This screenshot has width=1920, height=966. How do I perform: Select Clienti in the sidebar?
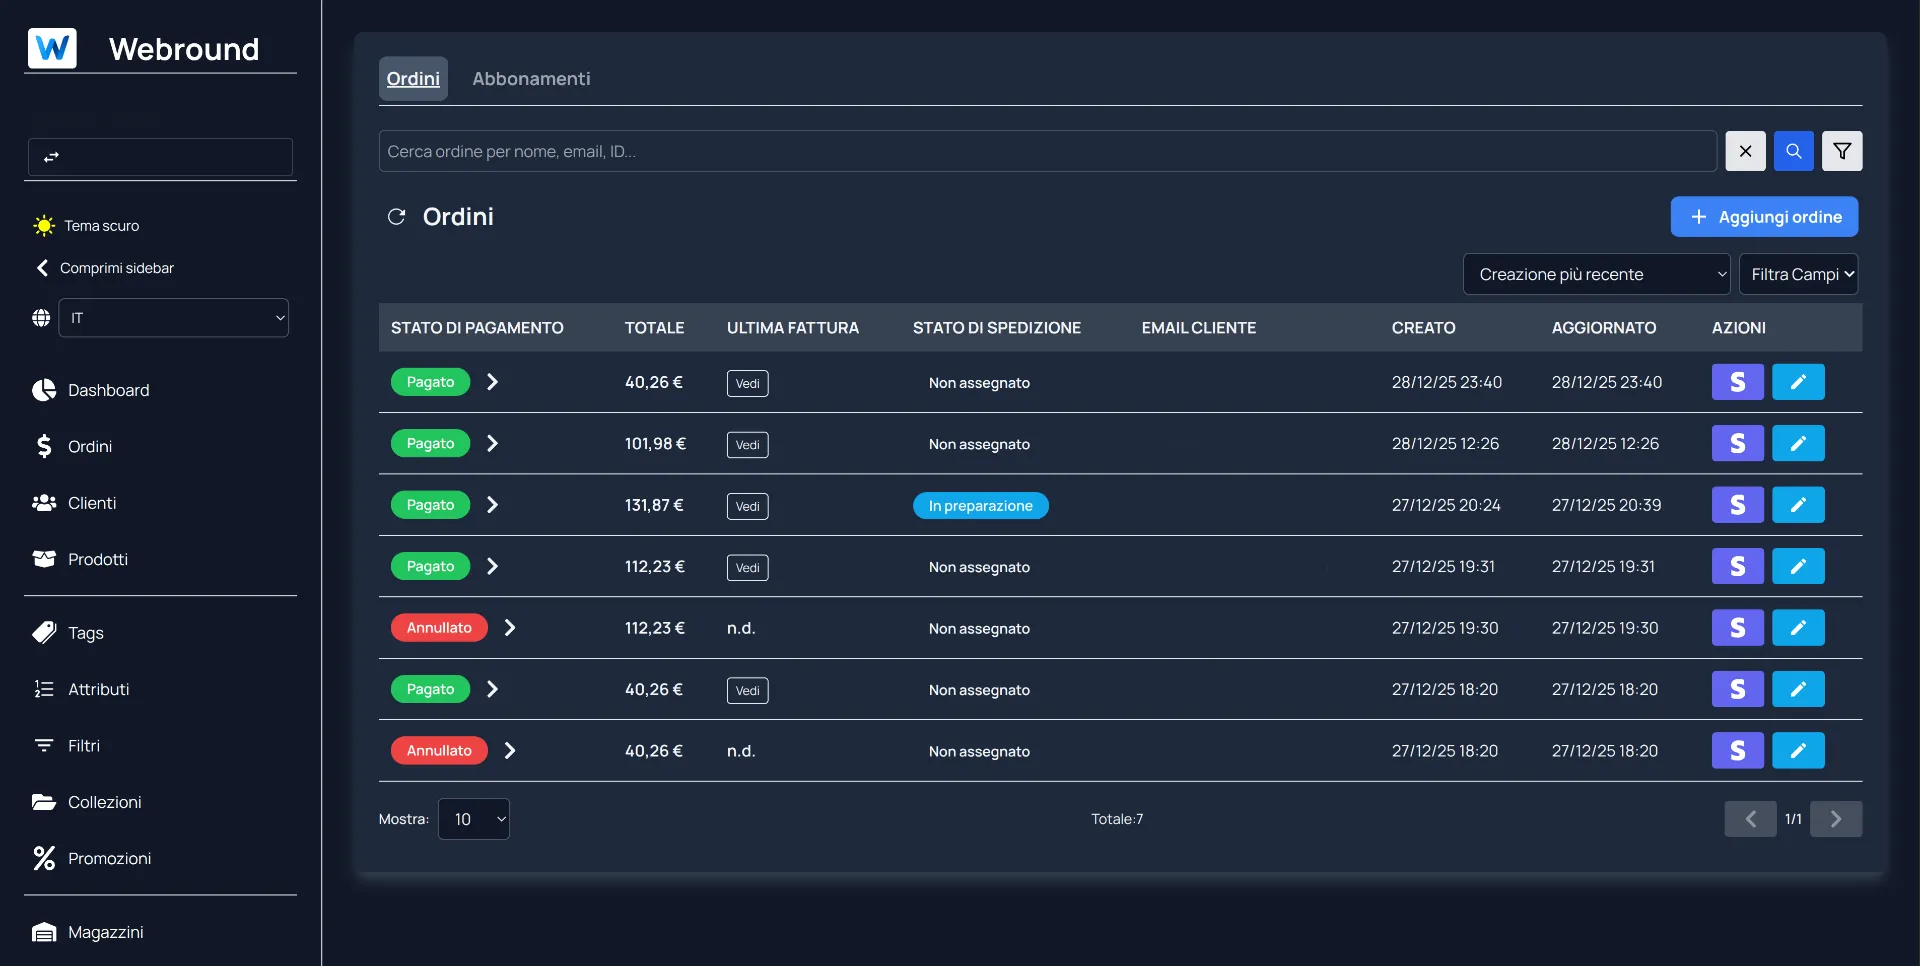93,503
